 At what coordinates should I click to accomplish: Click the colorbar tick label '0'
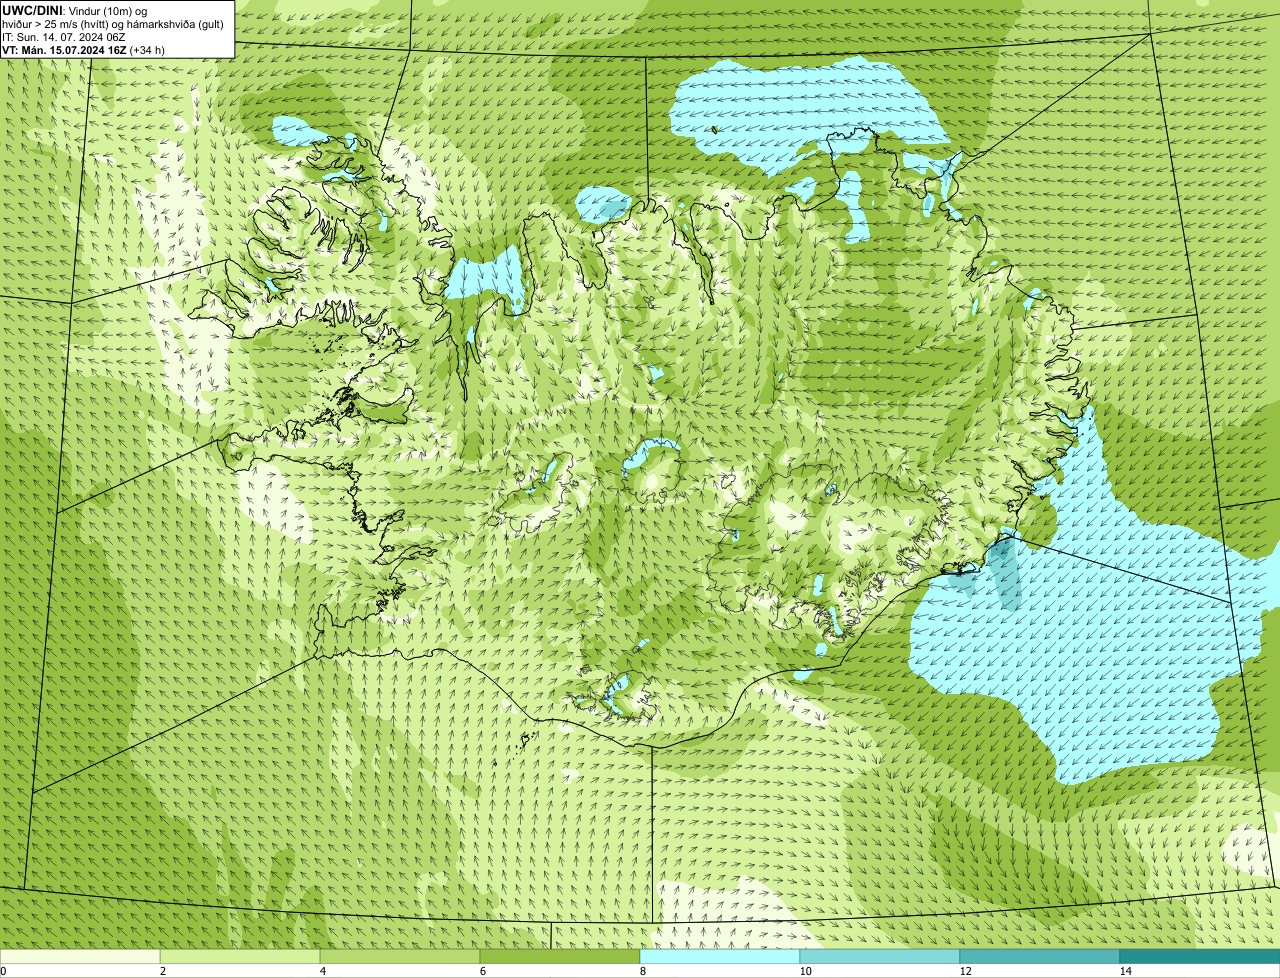(3, 971)
